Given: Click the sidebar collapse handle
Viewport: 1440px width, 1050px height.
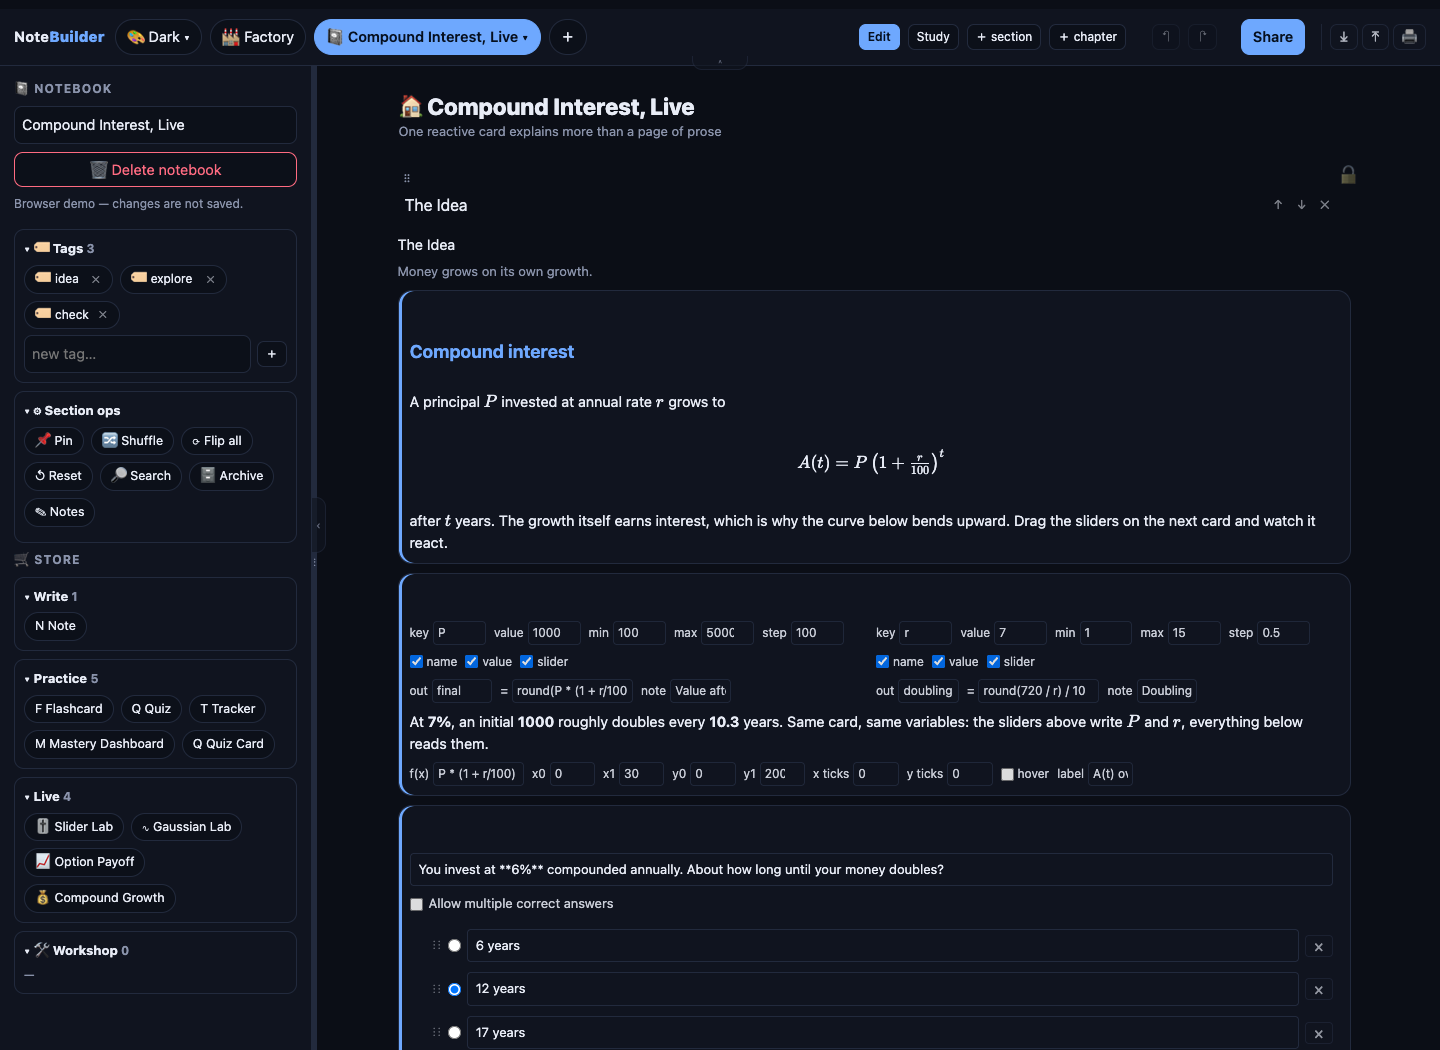Looking at the screenshot, I should point(318,525).
